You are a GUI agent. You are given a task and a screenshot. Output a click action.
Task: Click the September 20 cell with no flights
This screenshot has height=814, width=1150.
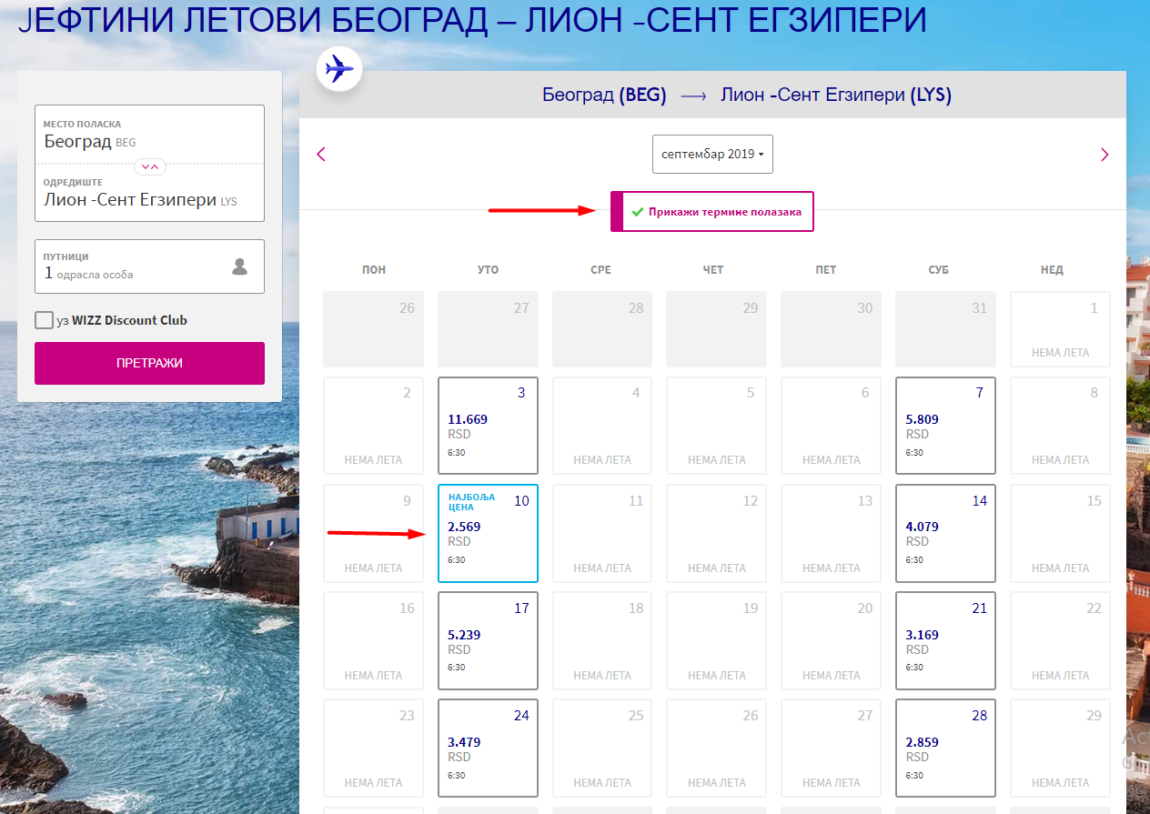click(x=831, y=640)
